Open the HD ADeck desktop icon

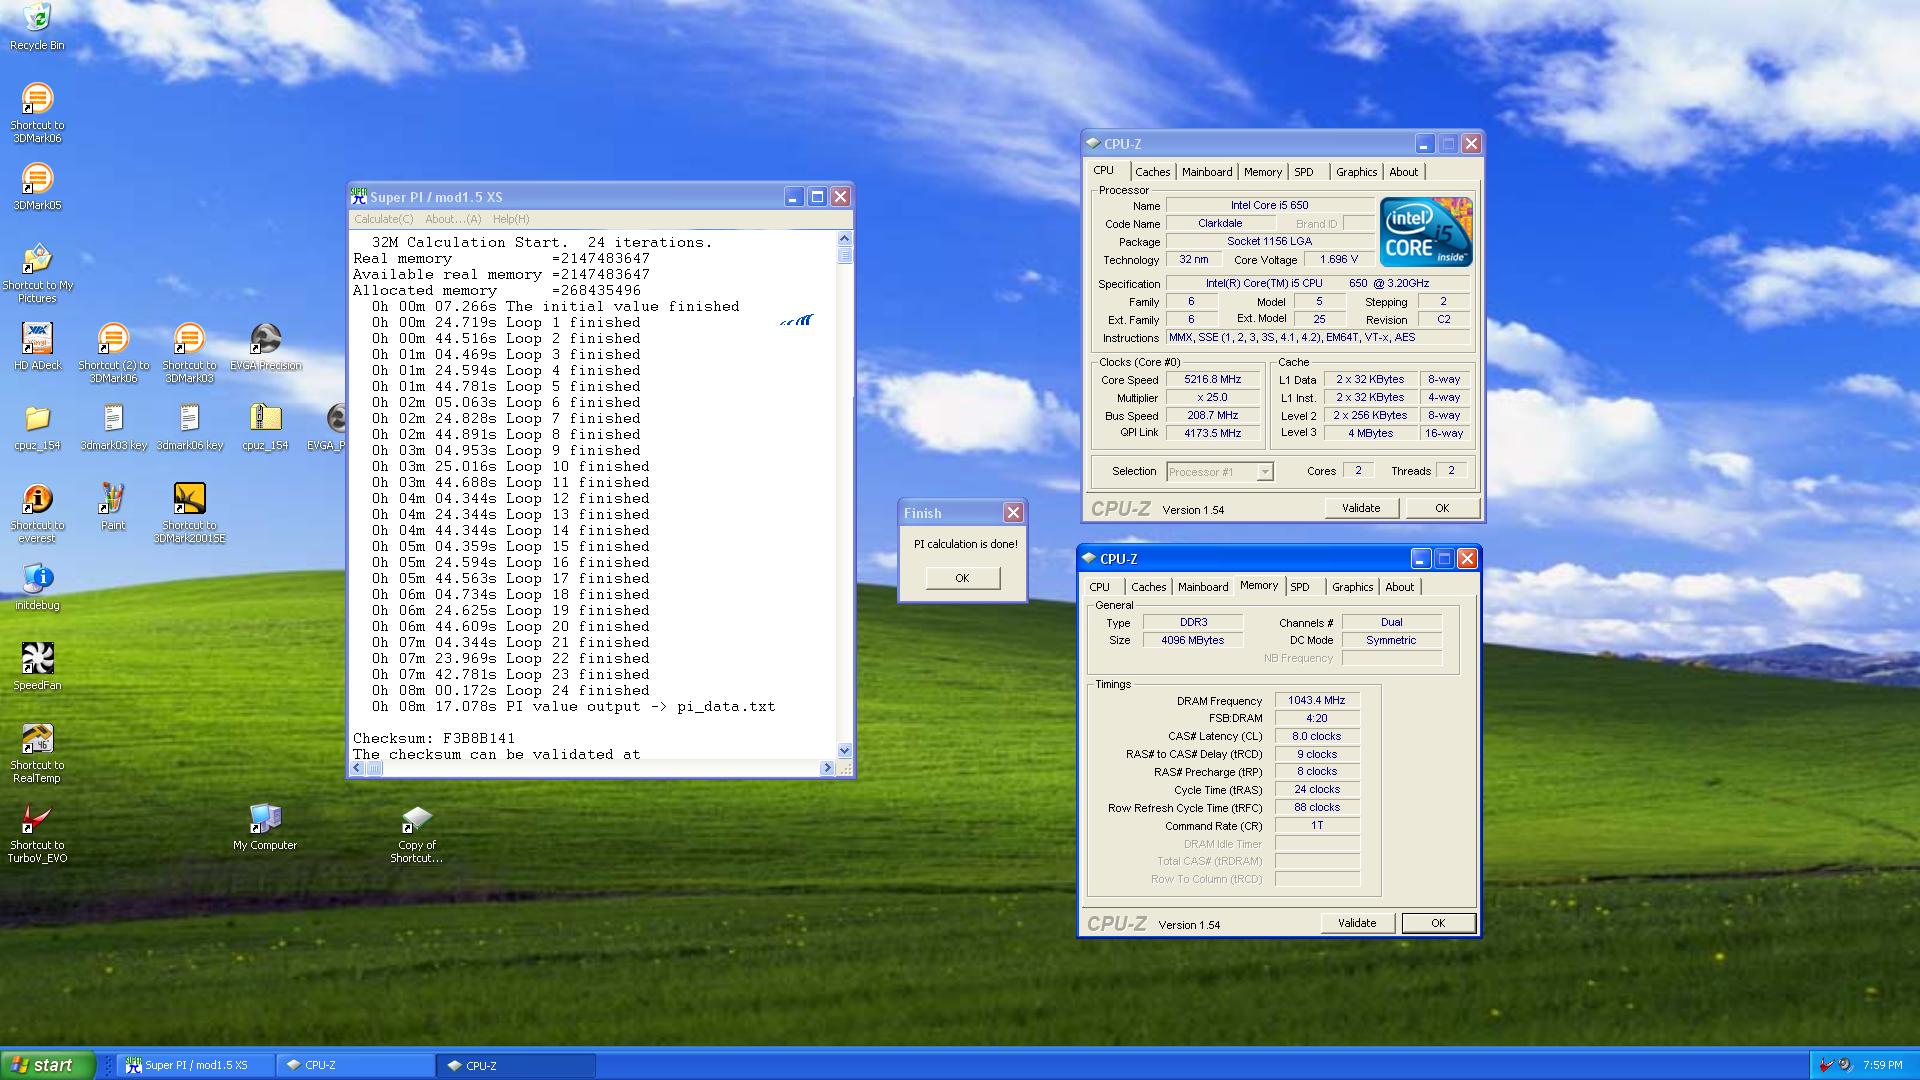point(37,340)
